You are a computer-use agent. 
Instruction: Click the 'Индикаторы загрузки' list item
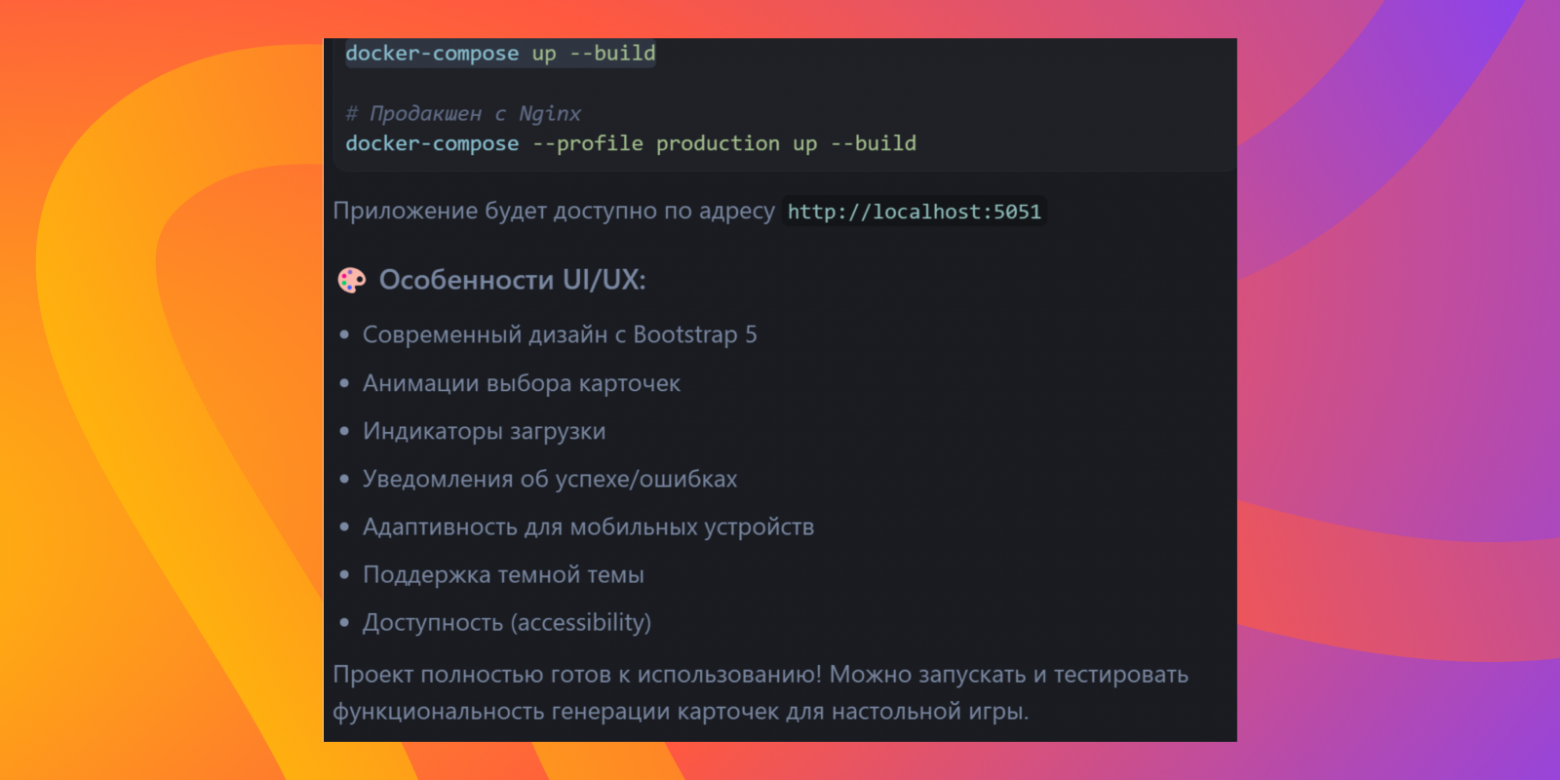pyautogui.click(x=484, y=431)
